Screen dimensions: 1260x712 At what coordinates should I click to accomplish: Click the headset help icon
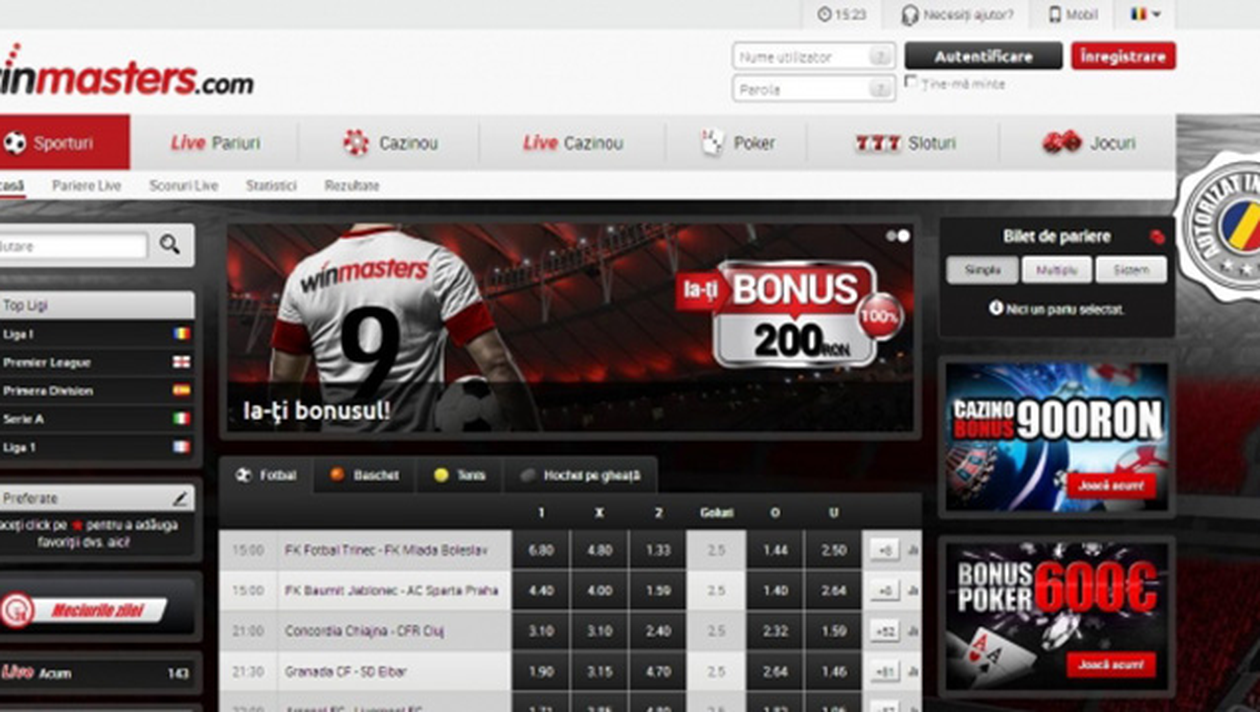pos(909,15)
